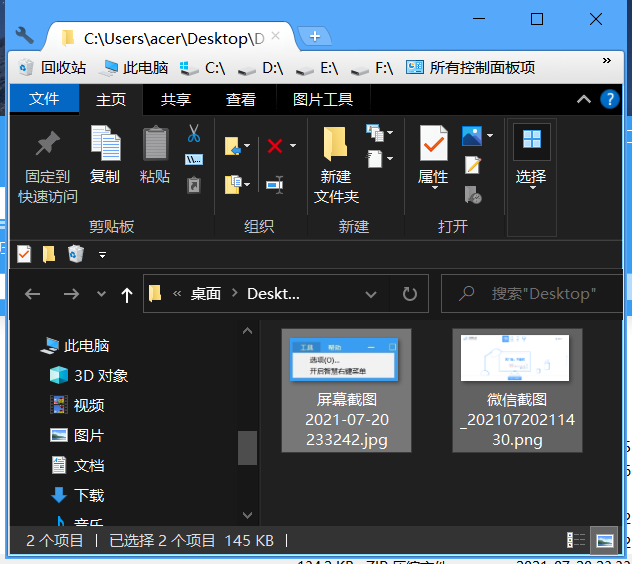This screenshot has width=632, height=564.
Task: Click the history icon in 打开 group
Action: 473,195
